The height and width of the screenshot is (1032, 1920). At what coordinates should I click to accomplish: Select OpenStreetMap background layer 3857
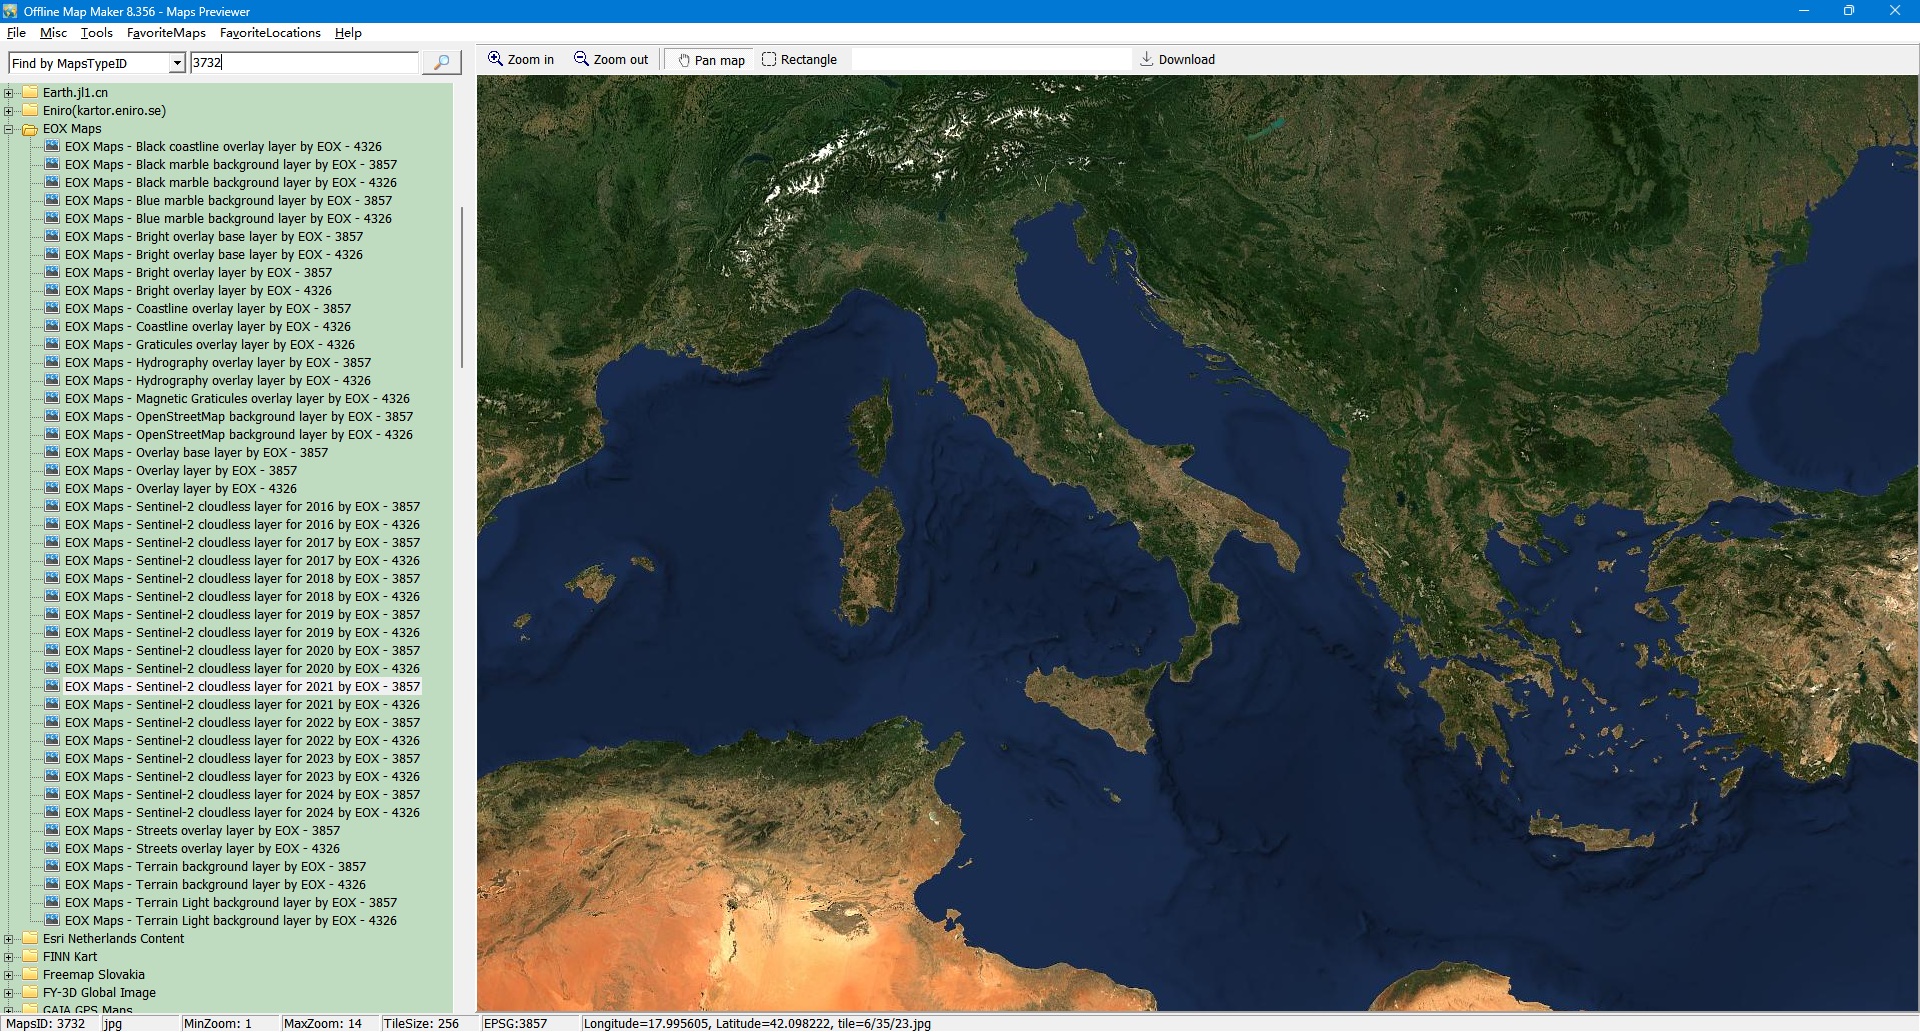tap(238, 417)
